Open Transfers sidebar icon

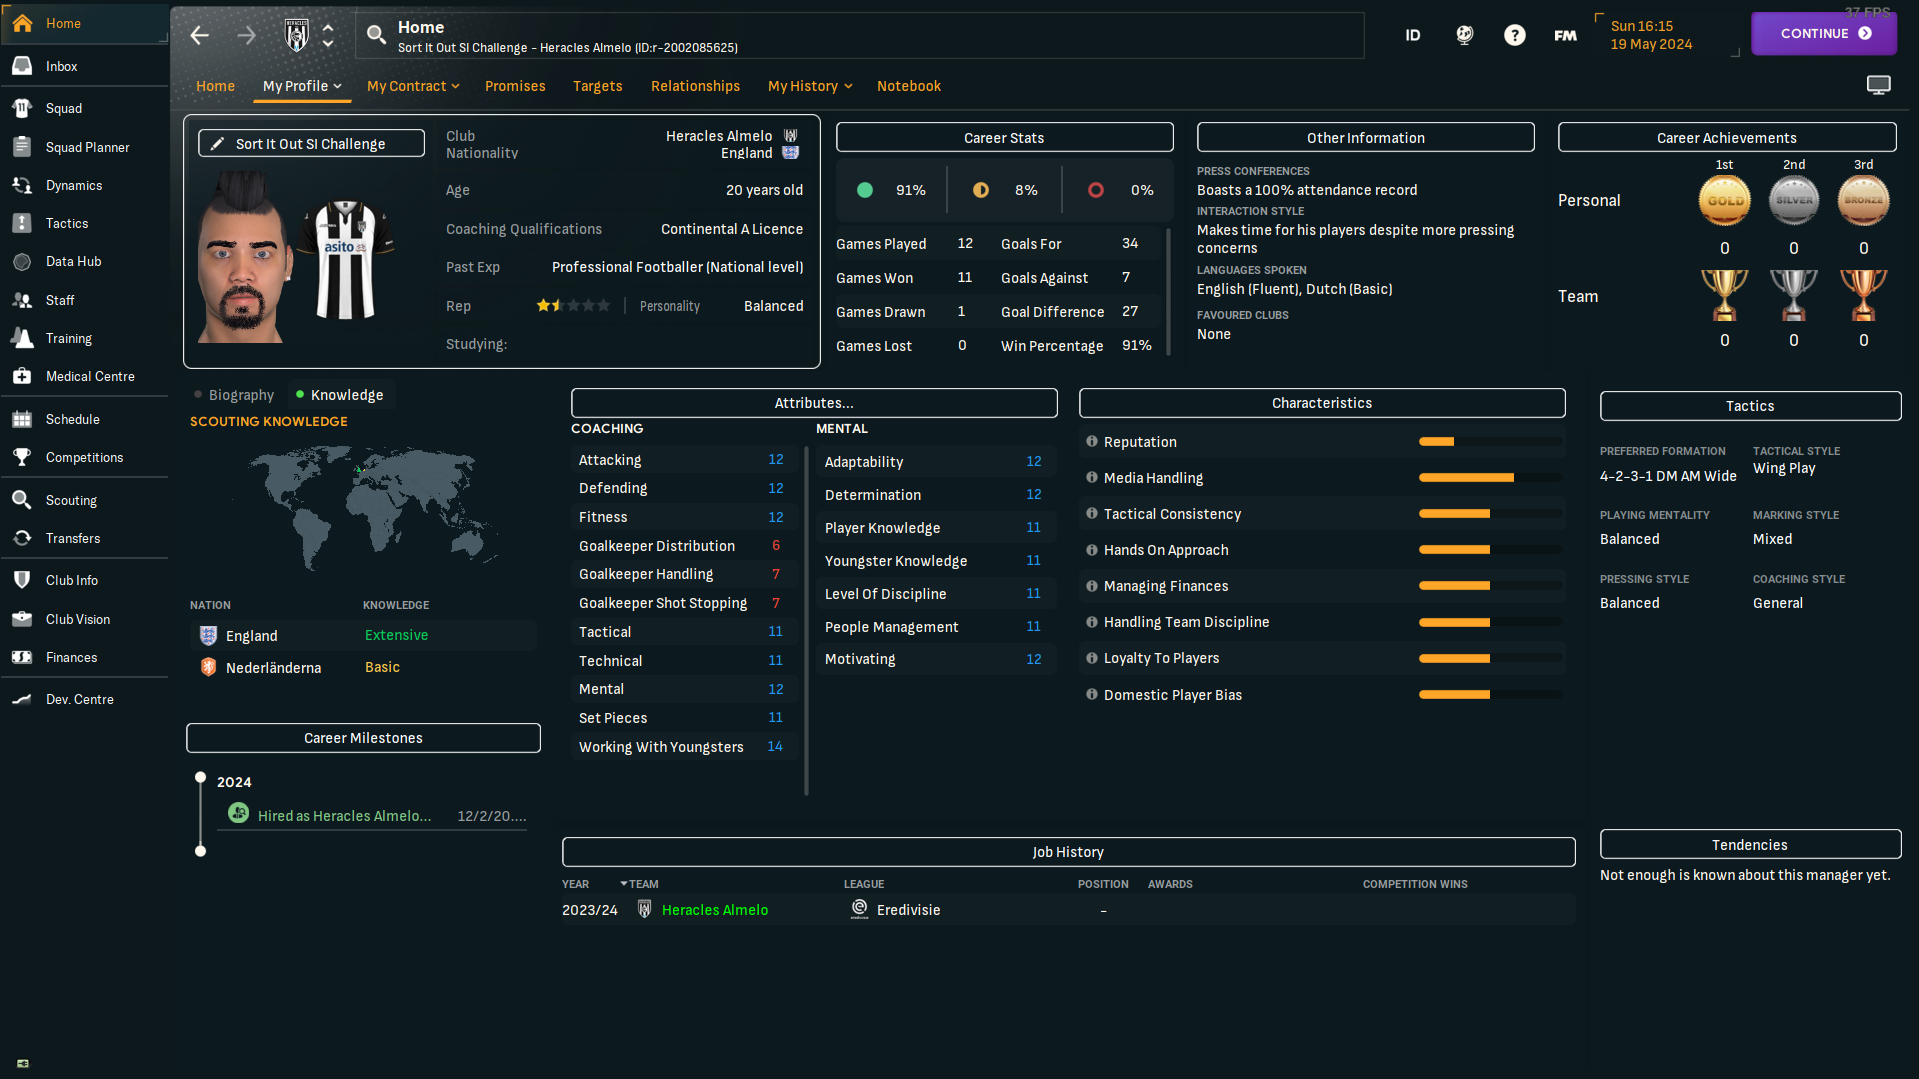[x=22, y=538]
